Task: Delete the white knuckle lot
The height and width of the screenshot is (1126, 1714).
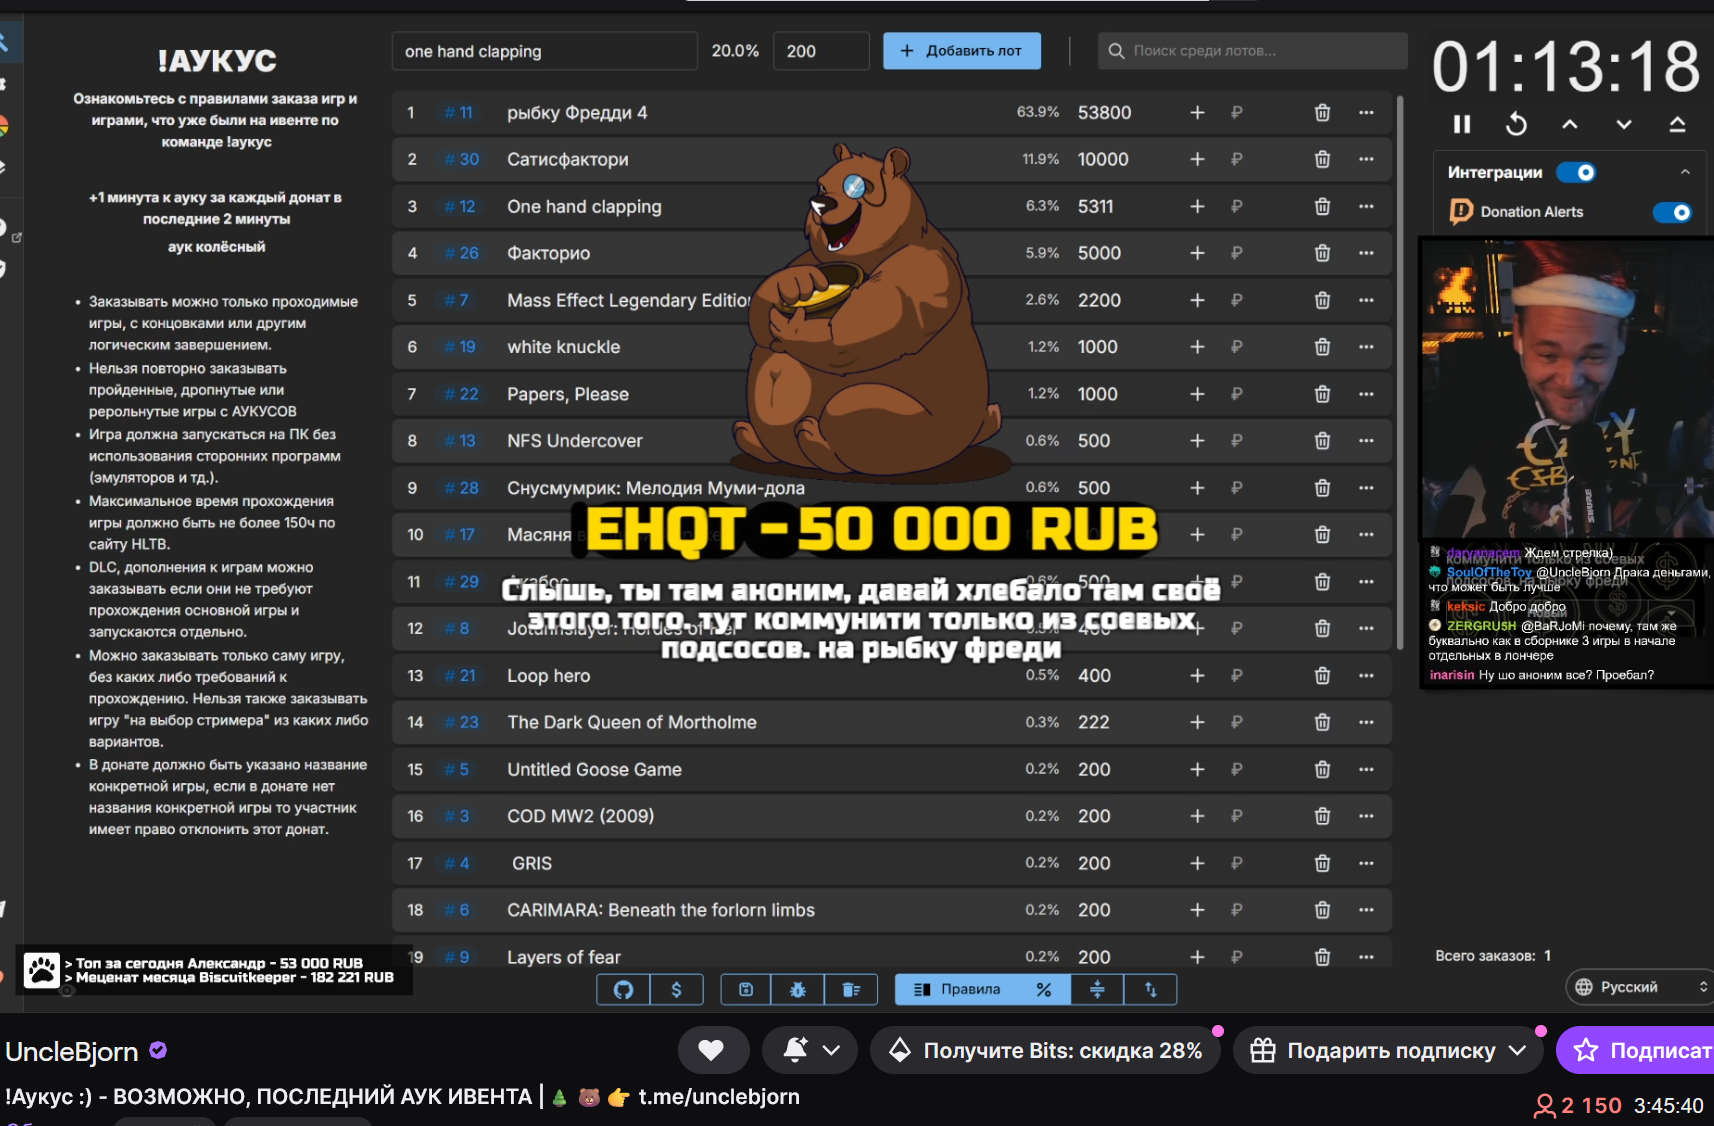Action: pos(1322,347)
